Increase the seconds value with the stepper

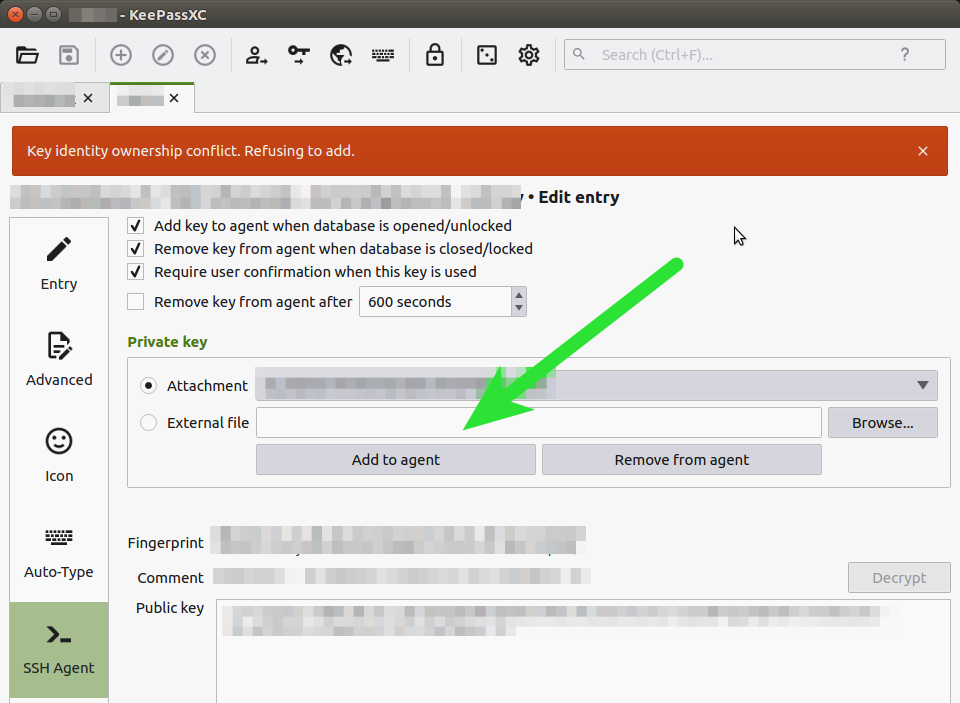pyautogui.click(x=519, y=296)
